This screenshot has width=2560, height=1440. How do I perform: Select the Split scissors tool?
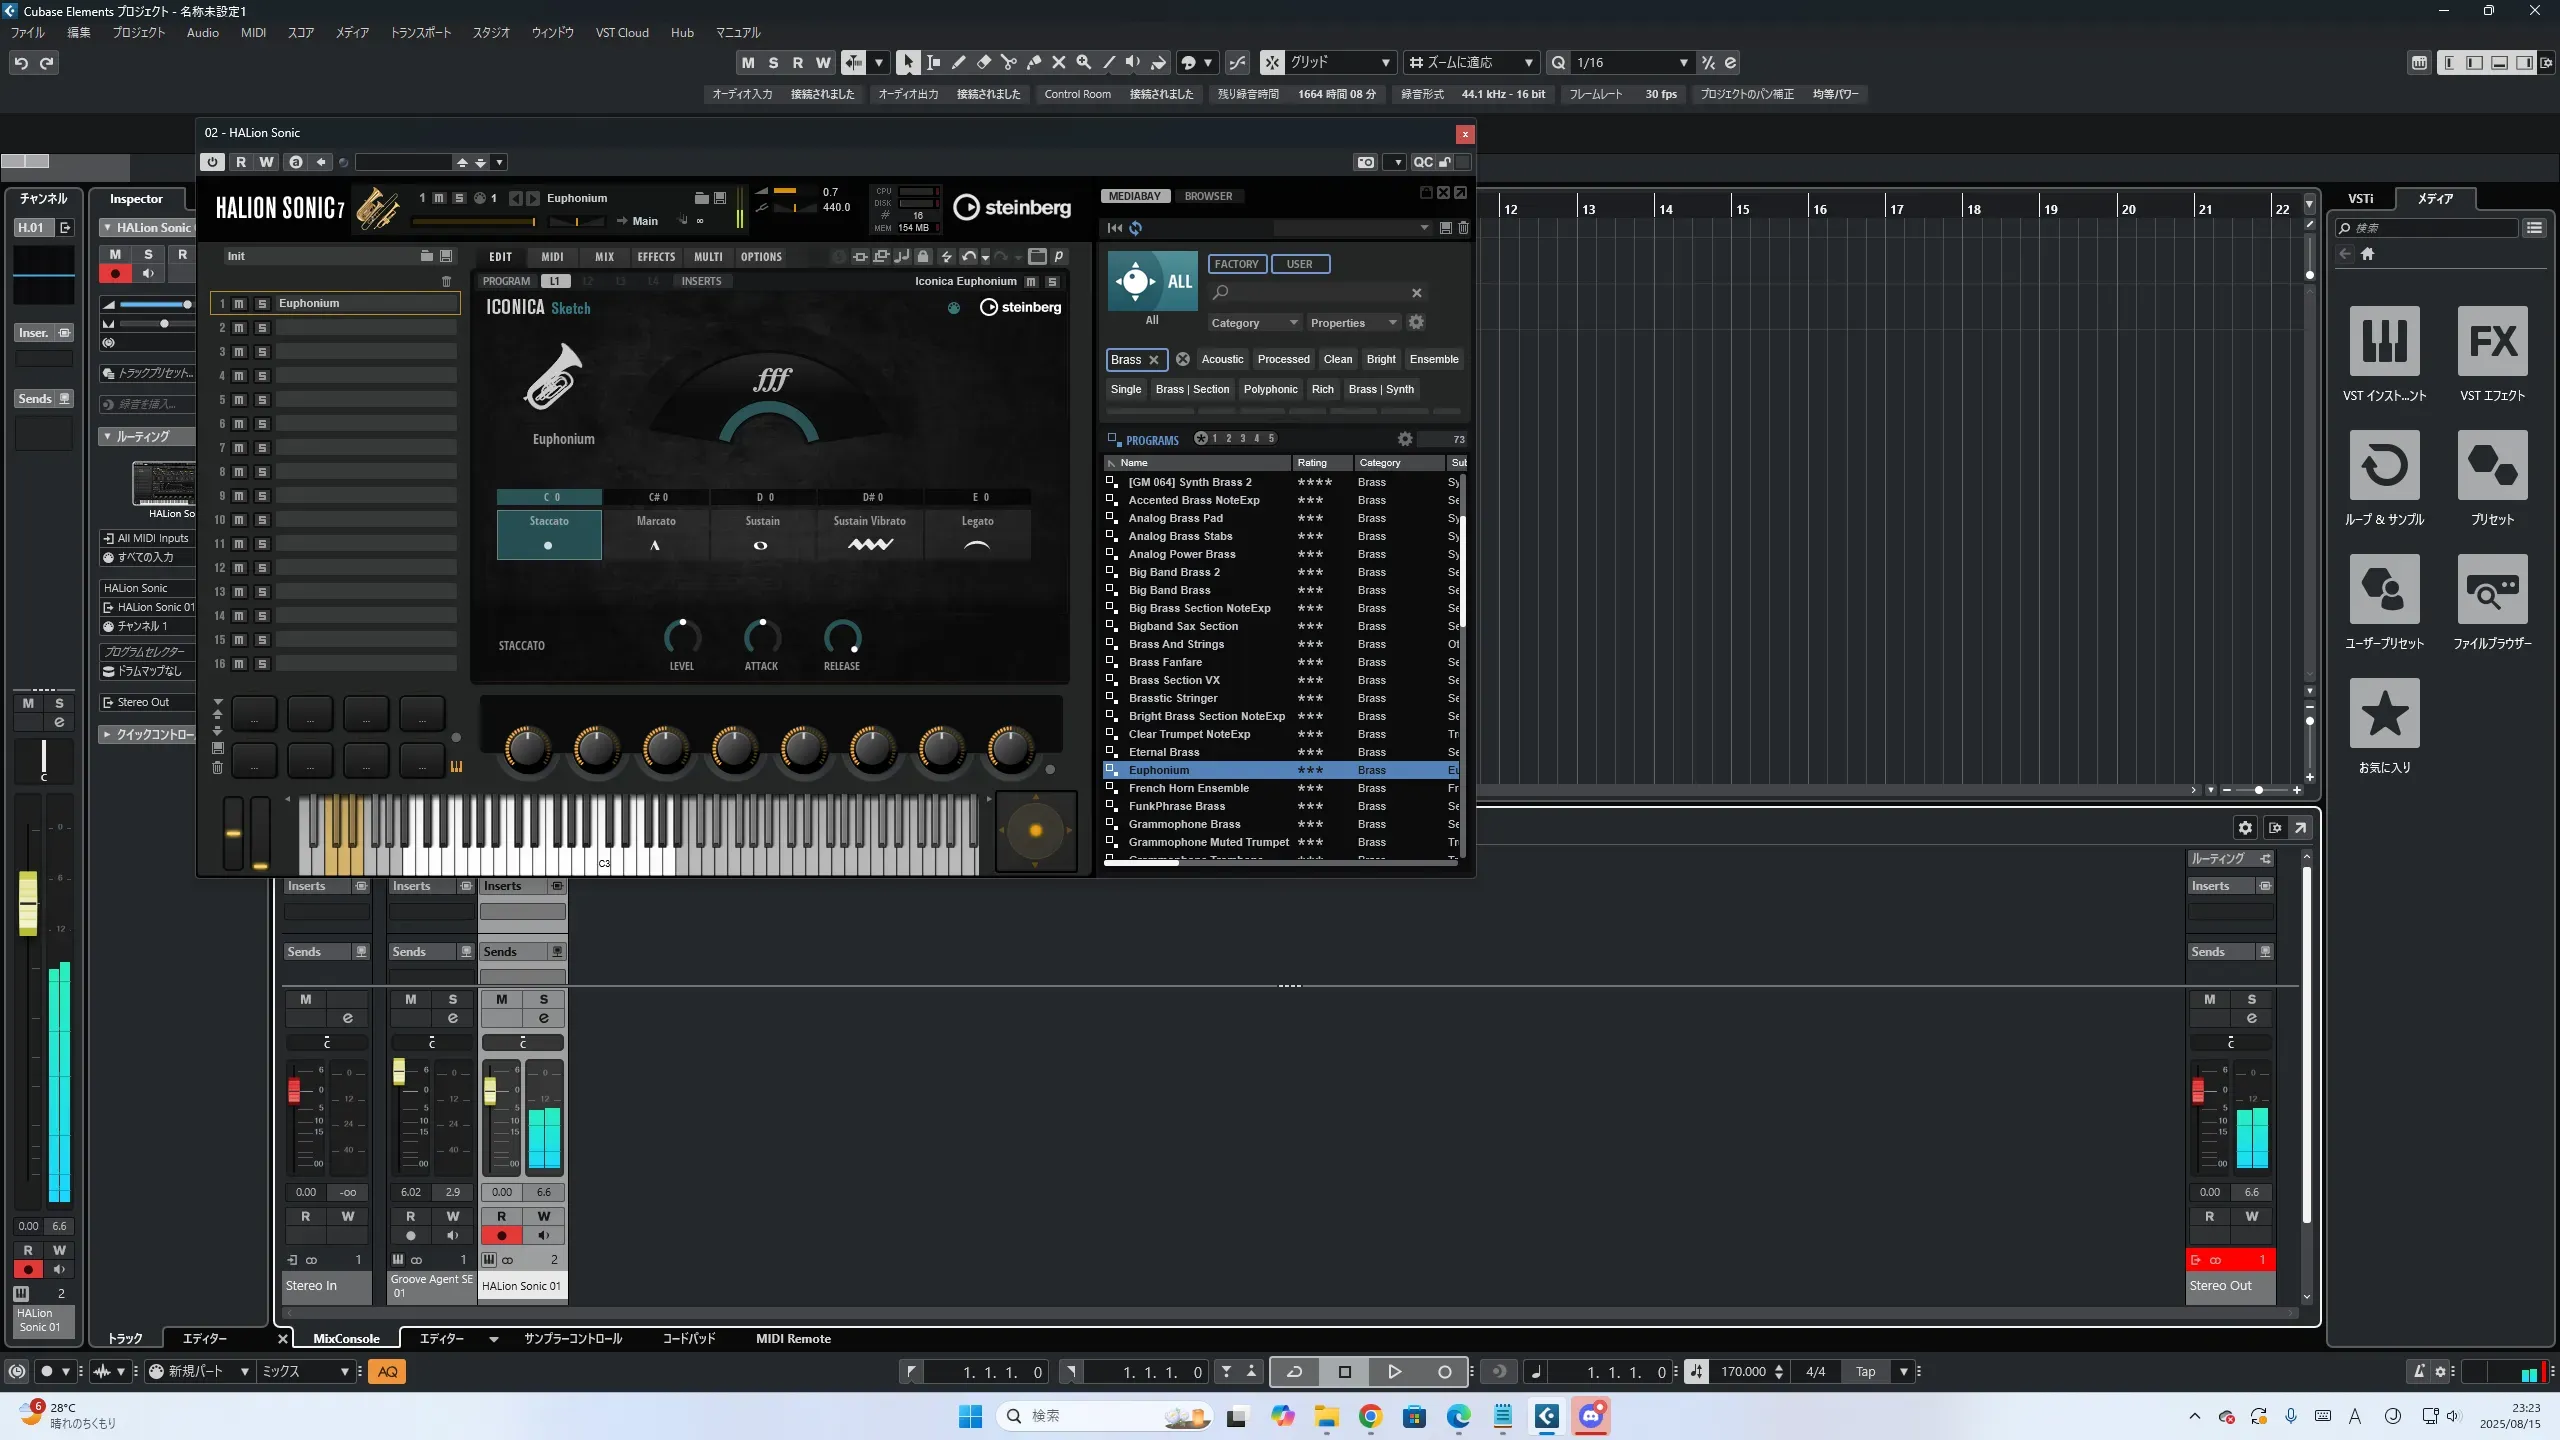click(x=1008, y=63)
